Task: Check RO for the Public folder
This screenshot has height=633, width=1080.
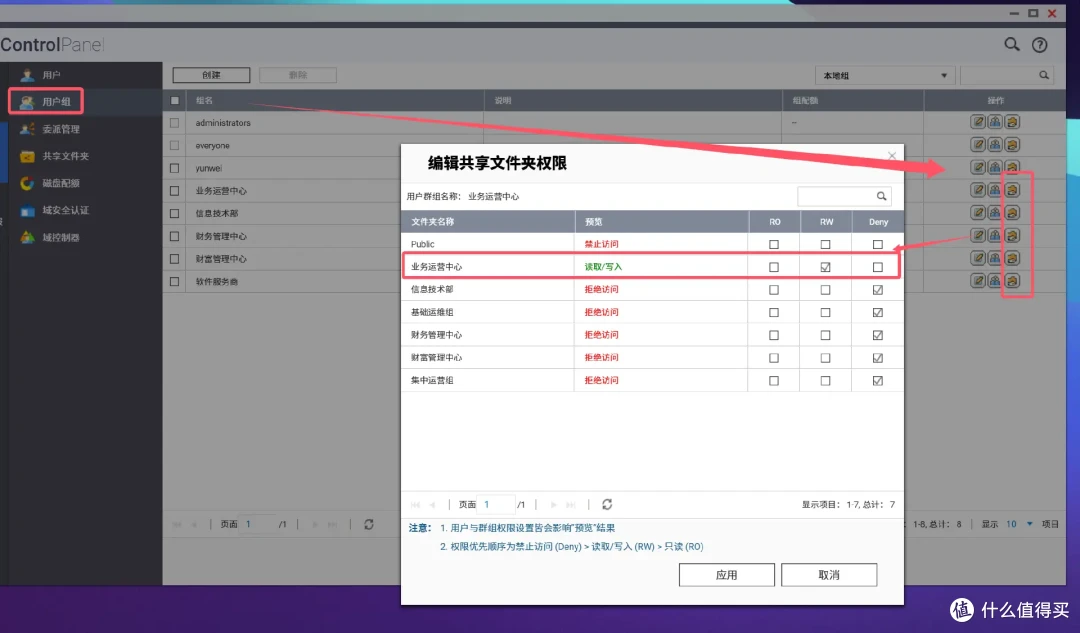Action: (773, 245)
